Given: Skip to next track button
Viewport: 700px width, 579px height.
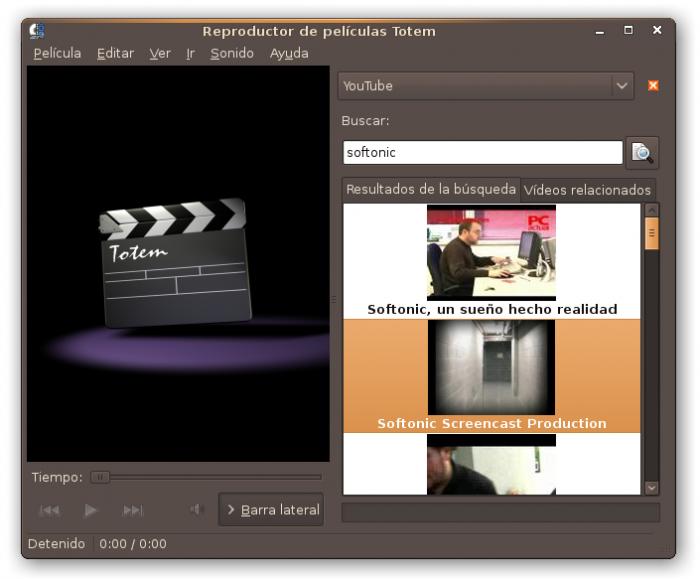Looking at the screenshot, I should pos(133,510).
